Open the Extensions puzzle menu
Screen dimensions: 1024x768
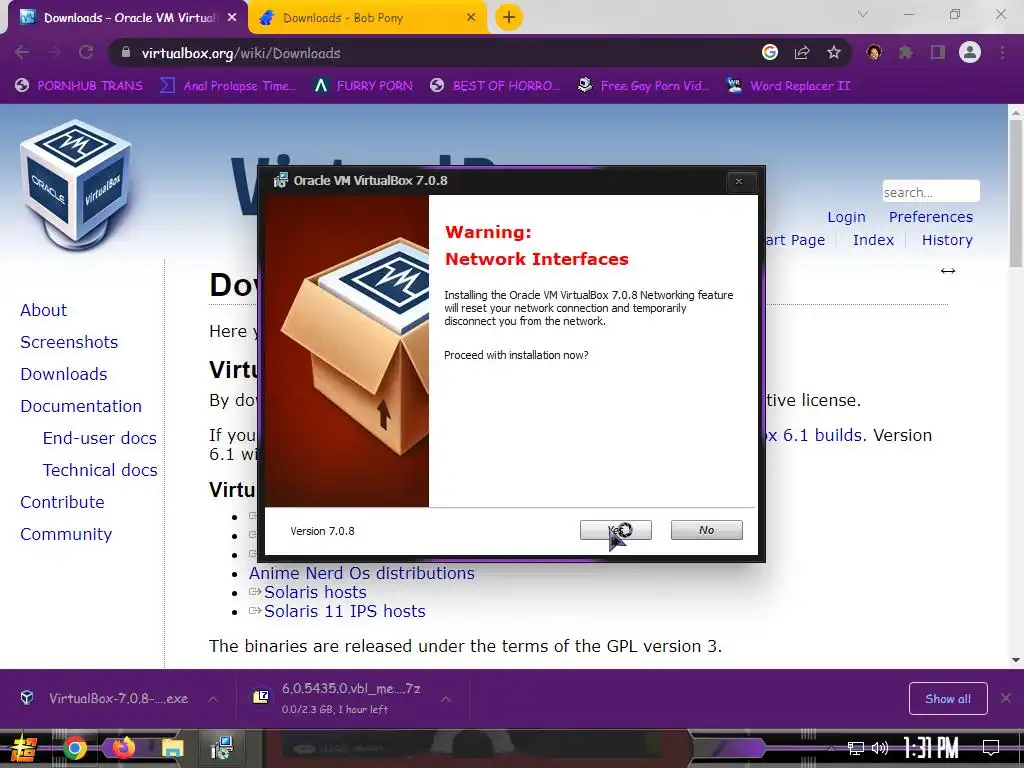coord(906,52)
